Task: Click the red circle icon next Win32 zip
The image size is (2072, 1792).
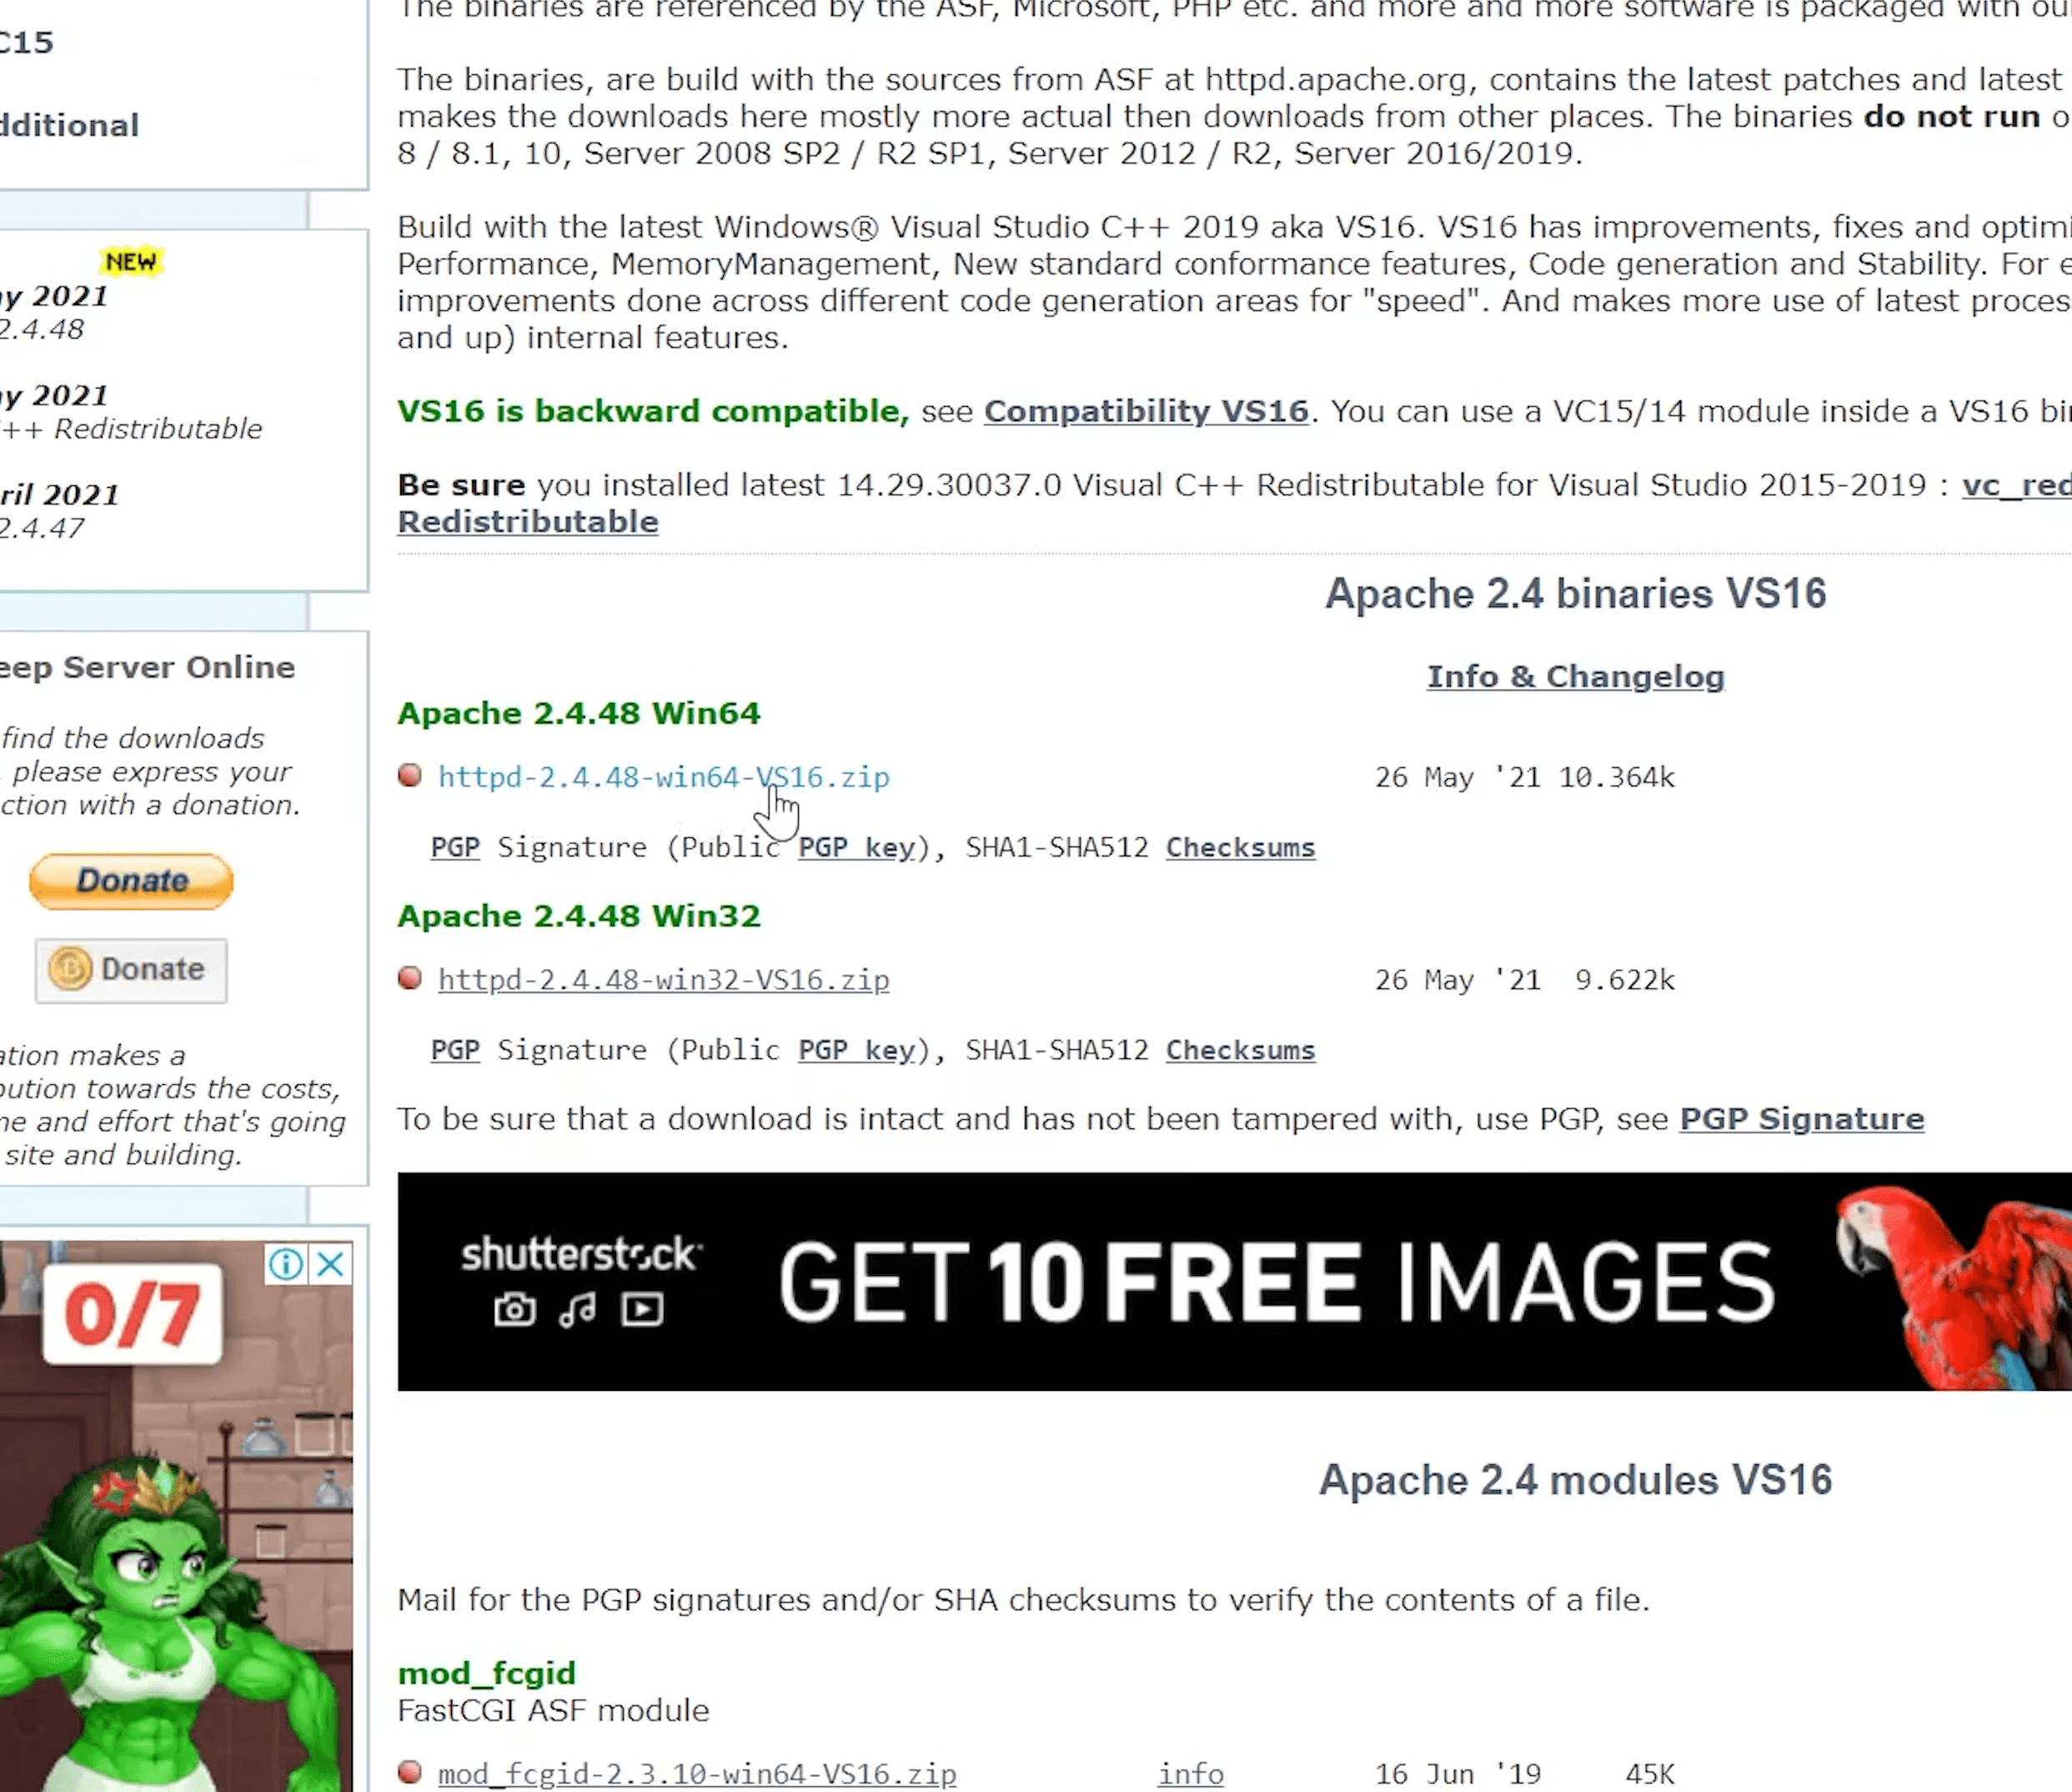Action: [409, 980]
